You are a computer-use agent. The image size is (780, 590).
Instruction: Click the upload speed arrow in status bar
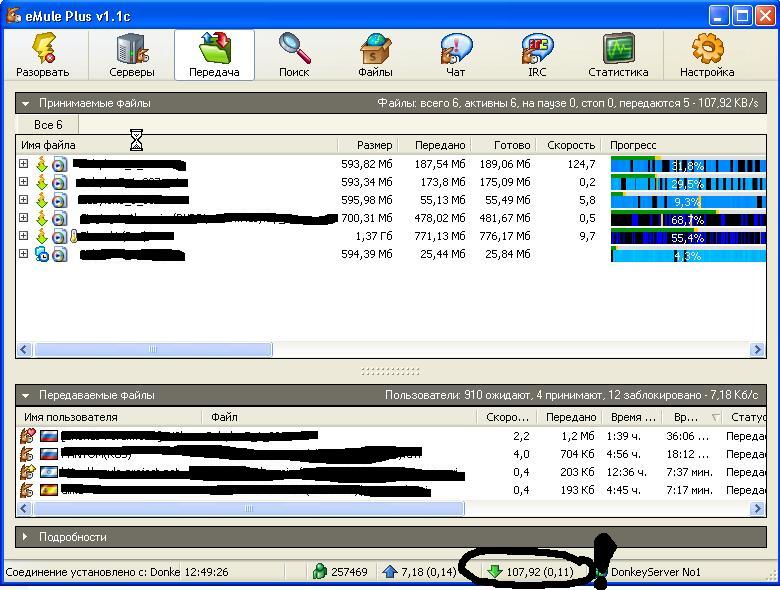tap(390, 572)
